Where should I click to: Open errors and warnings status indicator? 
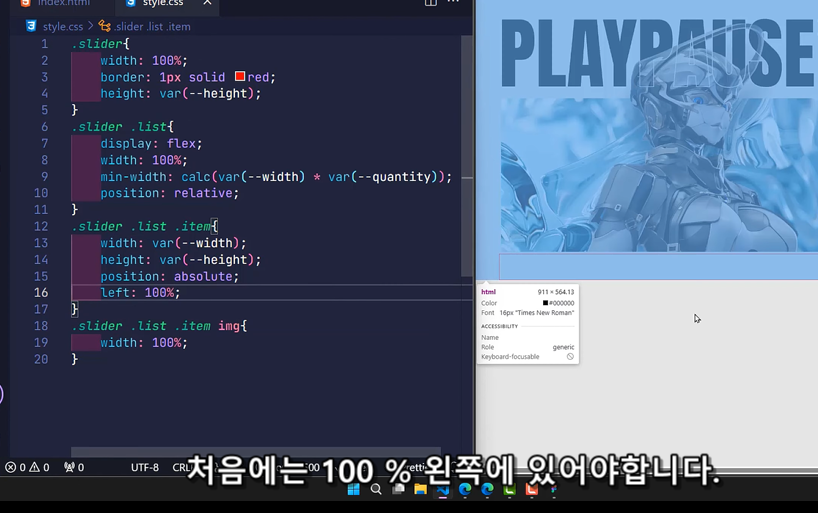click(27, 467)
